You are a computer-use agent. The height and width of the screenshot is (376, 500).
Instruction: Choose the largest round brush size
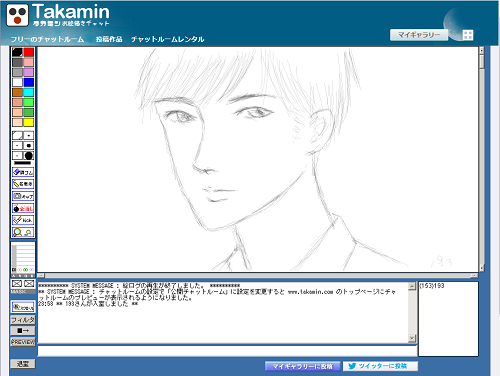click(29, 156)
